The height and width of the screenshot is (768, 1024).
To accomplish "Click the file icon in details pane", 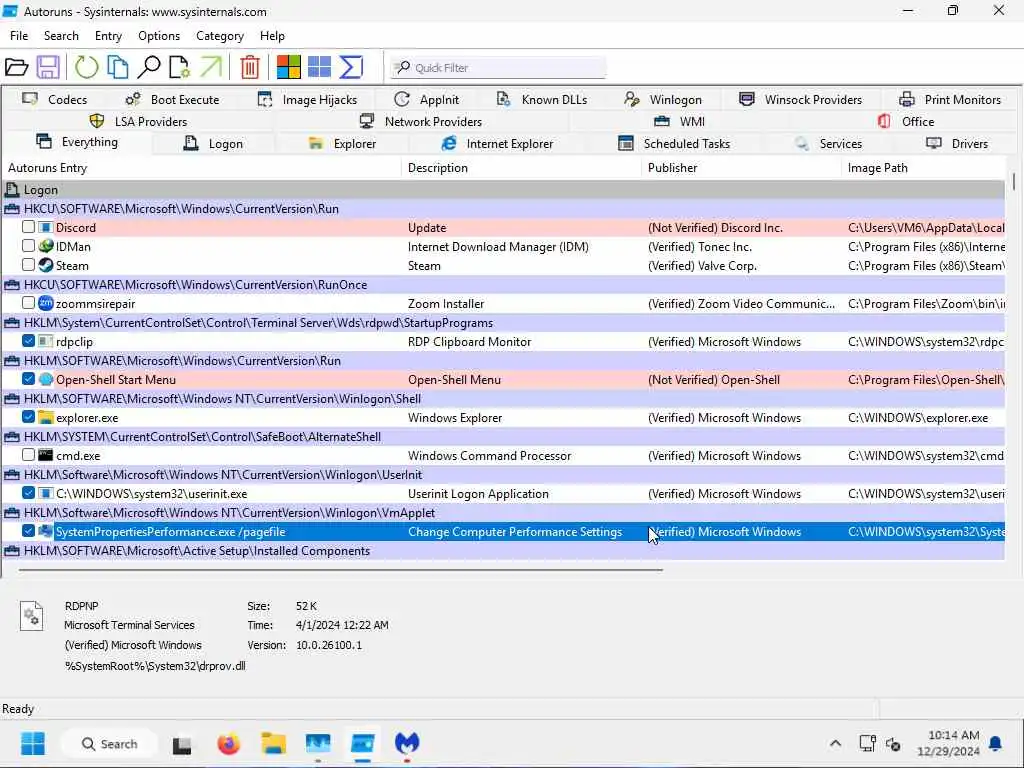I will coord(31,615).
